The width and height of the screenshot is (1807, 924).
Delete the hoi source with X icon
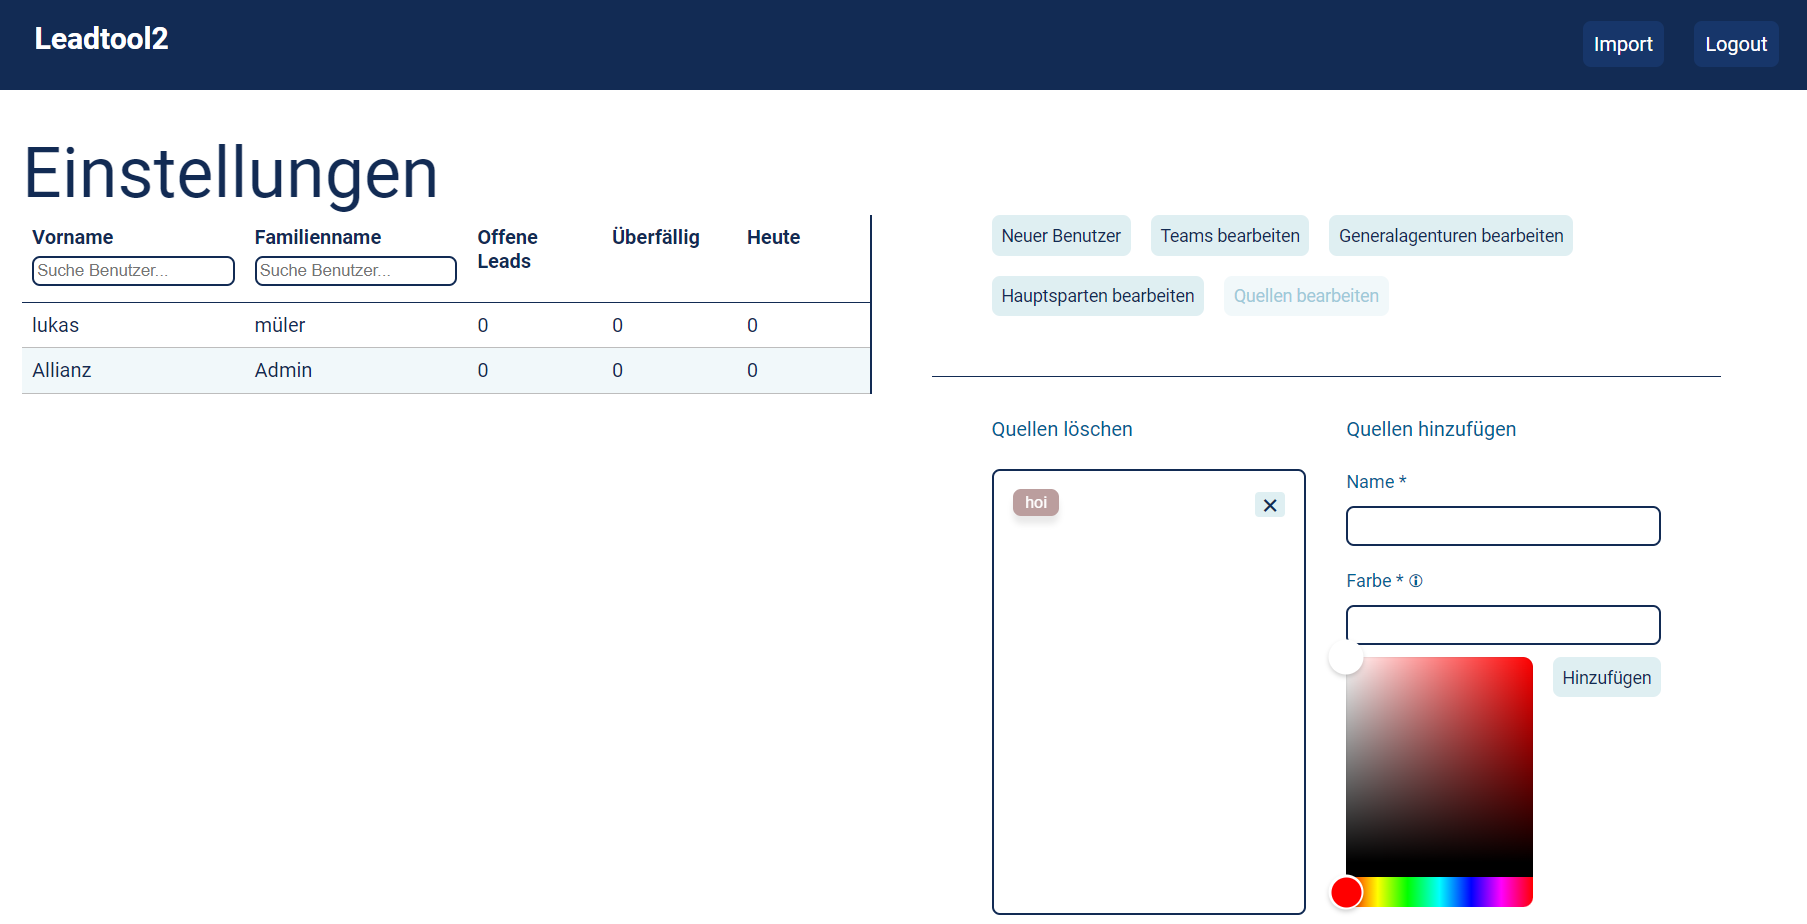[1270, 505]
